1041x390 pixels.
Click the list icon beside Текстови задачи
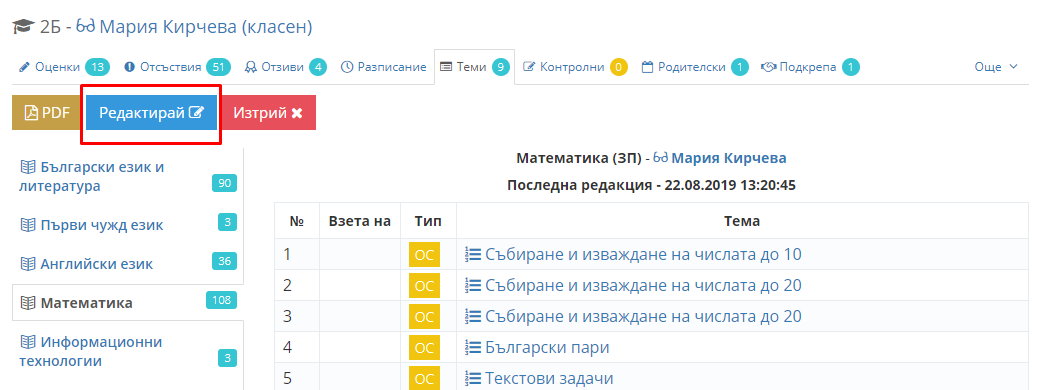tap(472, 379)
